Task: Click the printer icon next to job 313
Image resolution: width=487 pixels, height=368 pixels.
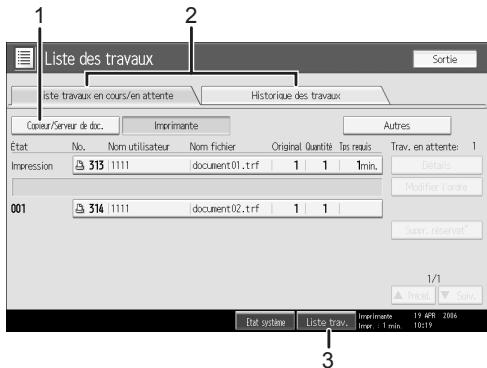Action: [80, 165]
